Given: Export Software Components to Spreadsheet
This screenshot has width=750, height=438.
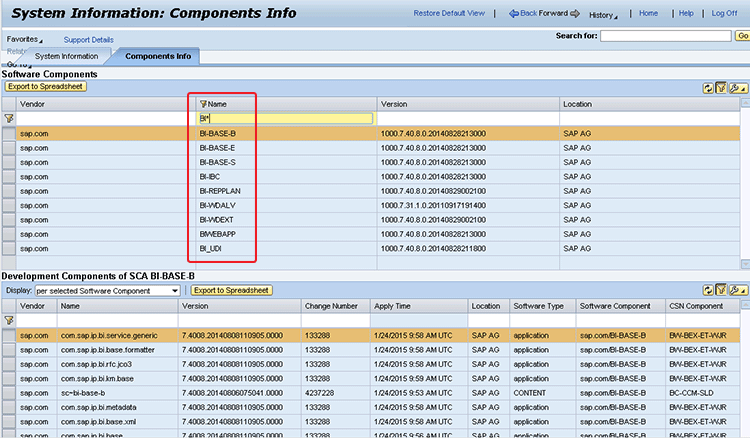Looking at the screenshot, I should [45, 87].
